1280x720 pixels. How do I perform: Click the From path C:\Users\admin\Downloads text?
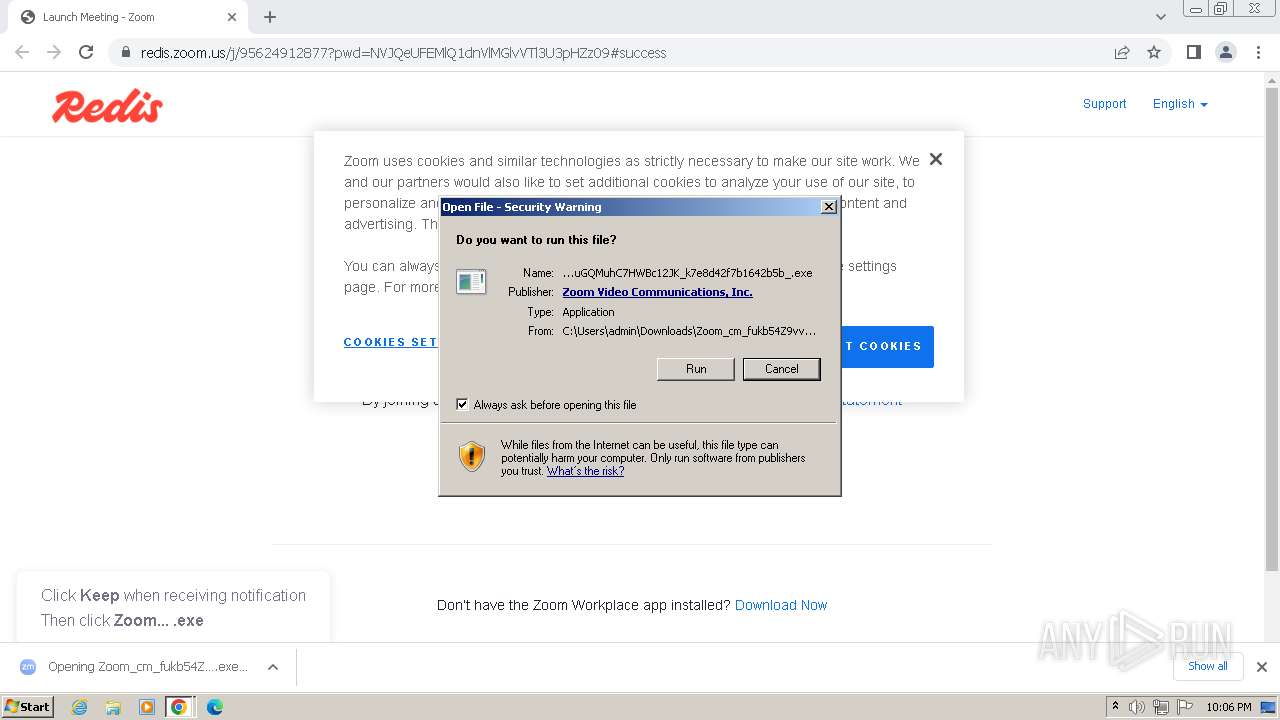click(689, 331)
